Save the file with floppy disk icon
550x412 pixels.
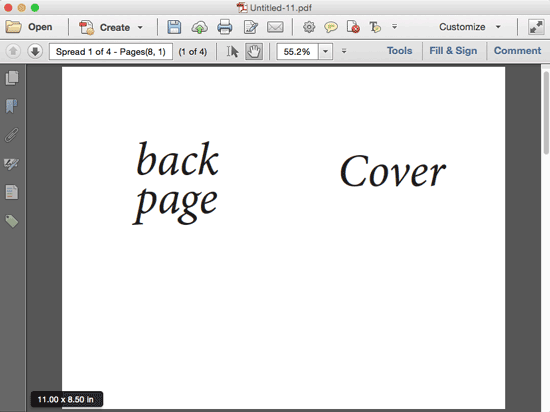point(174,27)
